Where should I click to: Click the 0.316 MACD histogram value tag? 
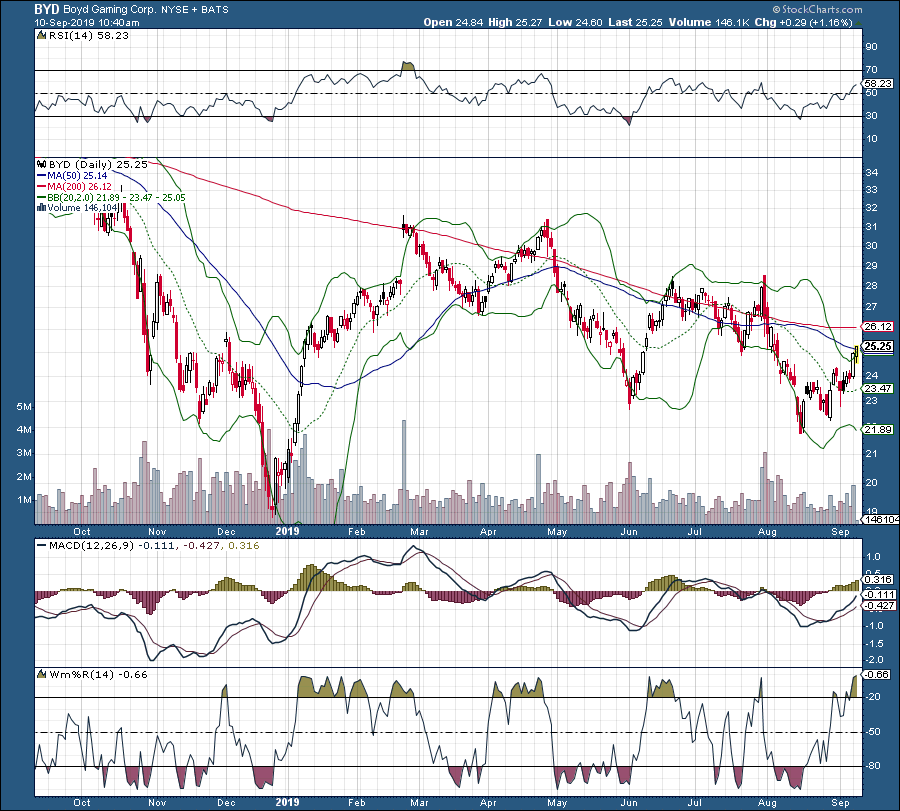coord(878,580)
